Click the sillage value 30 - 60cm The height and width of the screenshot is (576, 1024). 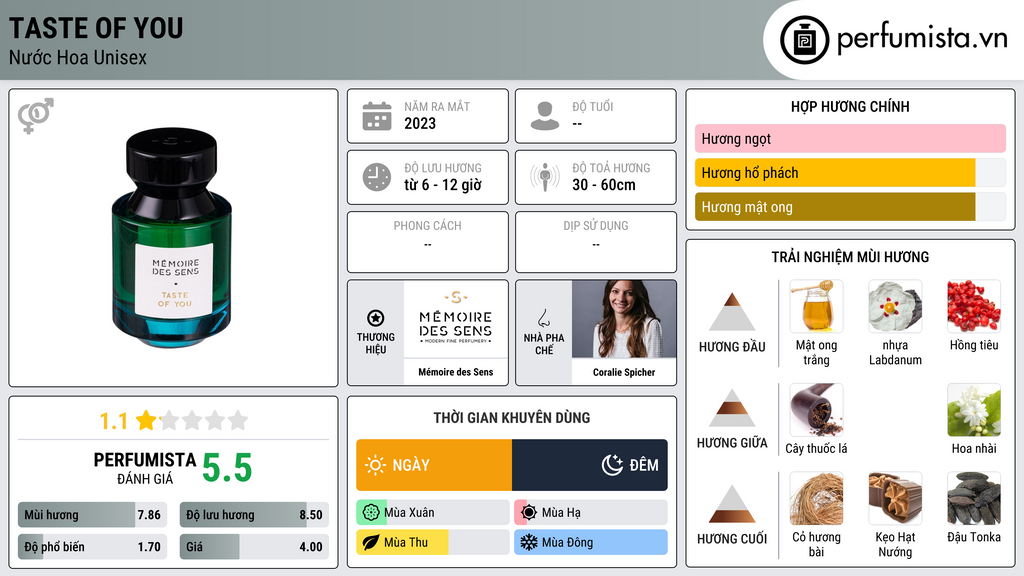[604, 185]
